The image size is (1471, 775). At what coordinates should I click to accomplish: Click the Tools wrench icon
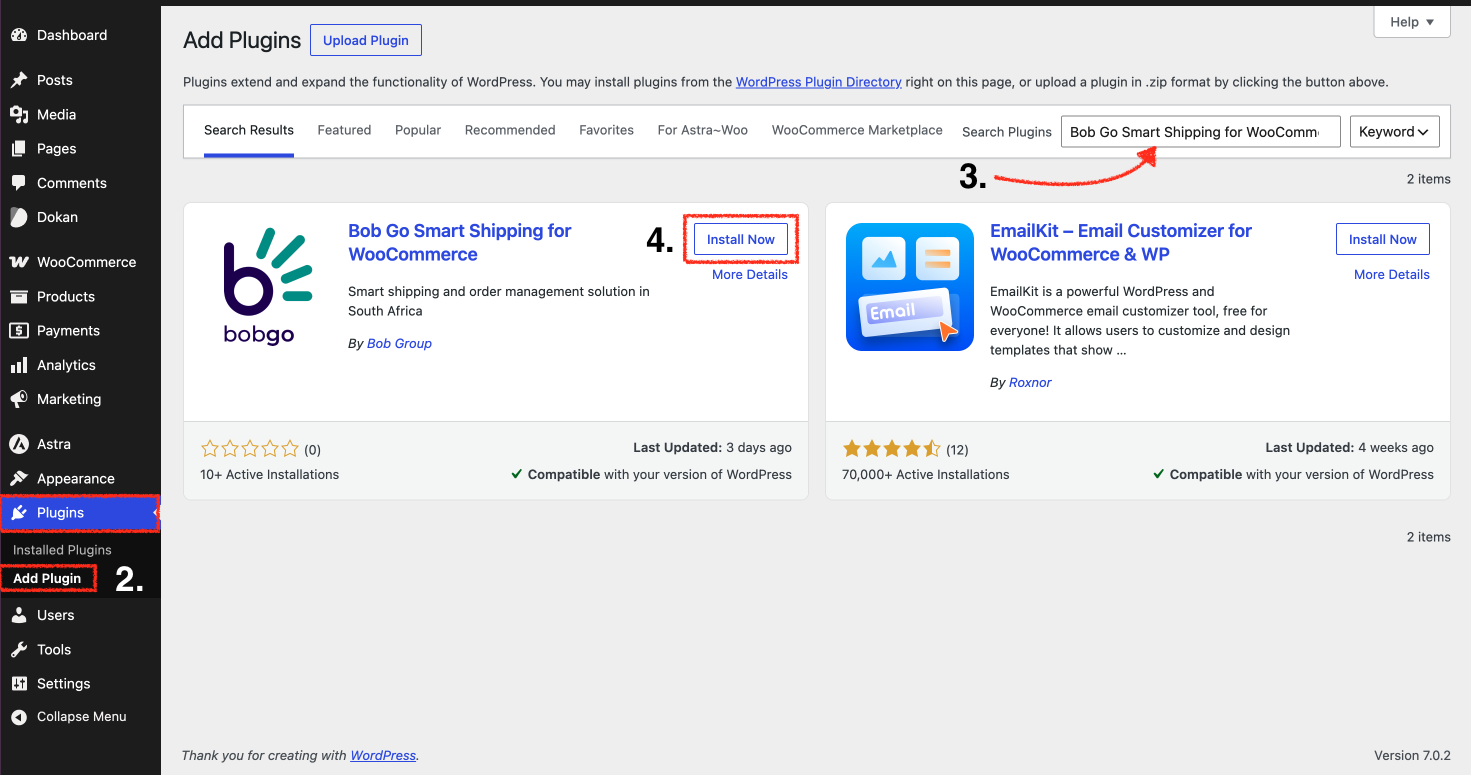(18, 650)
